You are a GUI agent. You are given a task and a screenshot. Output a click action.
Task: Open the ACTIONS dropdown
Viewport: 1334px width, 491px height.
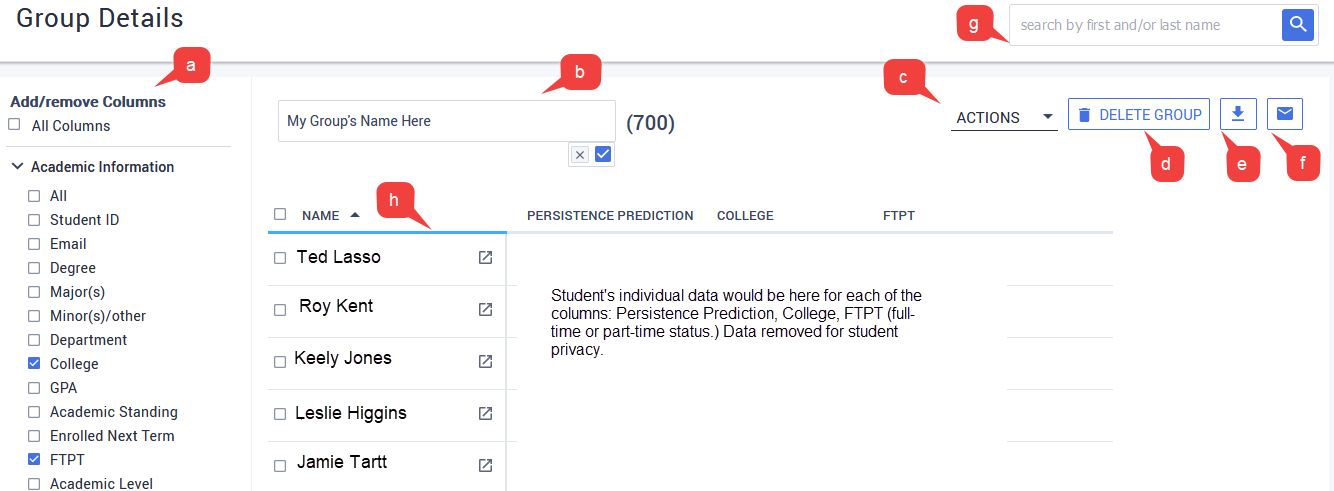click(1004, 117)
